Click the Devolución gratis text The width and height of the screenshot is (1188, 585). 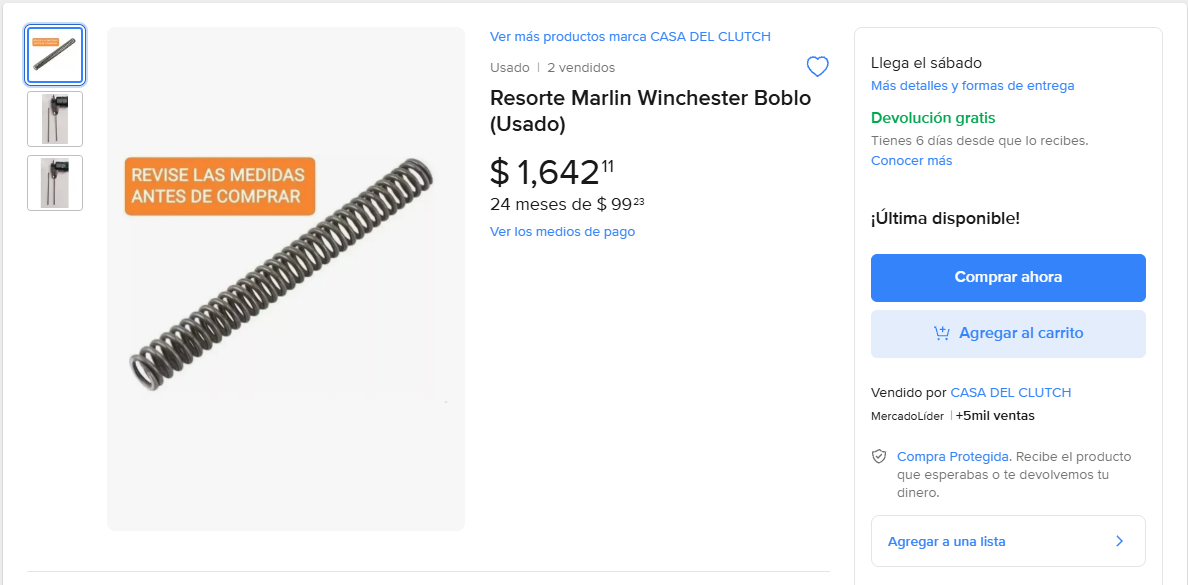pyautogui.click(x=933, y=118)
